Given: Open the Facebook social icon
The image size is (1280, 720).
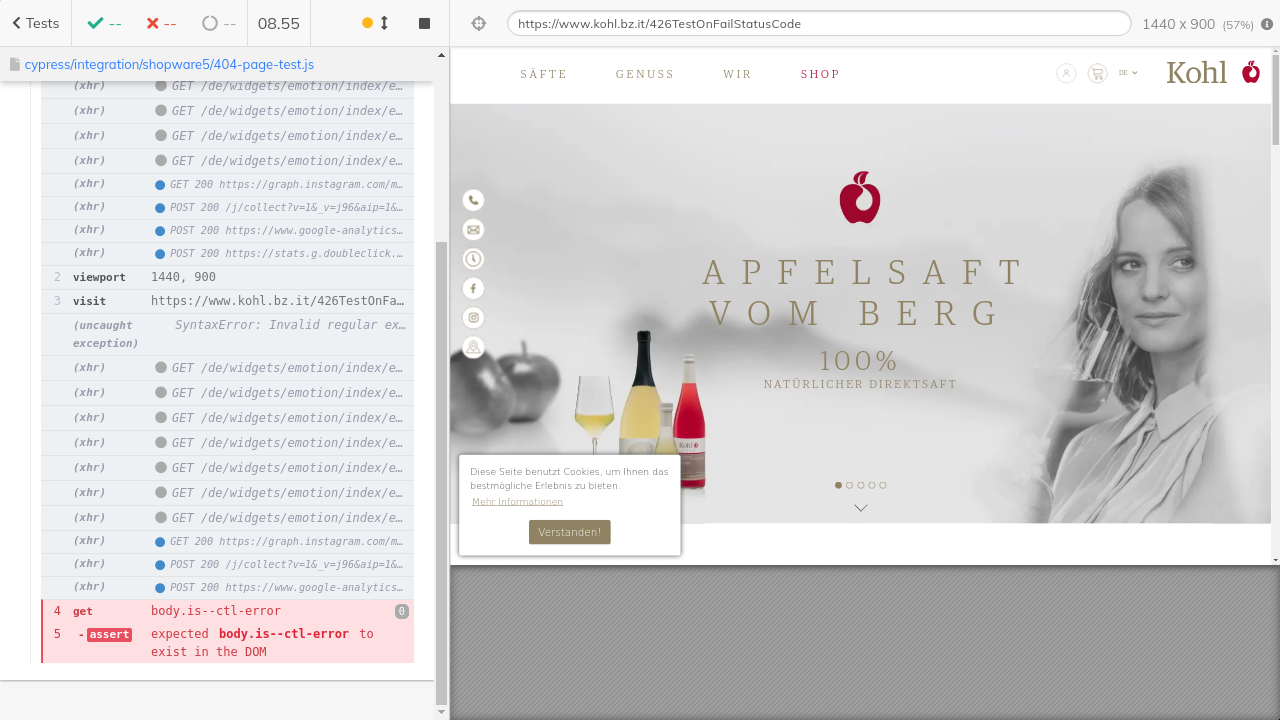Looking at the screenshot, I should tap(473, 288).
